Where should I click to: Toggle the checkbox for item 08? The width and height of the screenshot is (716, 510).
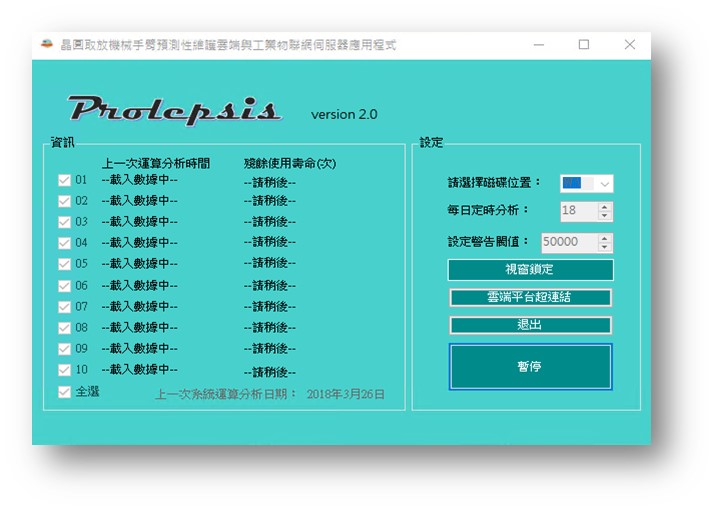tap(64, 328)
